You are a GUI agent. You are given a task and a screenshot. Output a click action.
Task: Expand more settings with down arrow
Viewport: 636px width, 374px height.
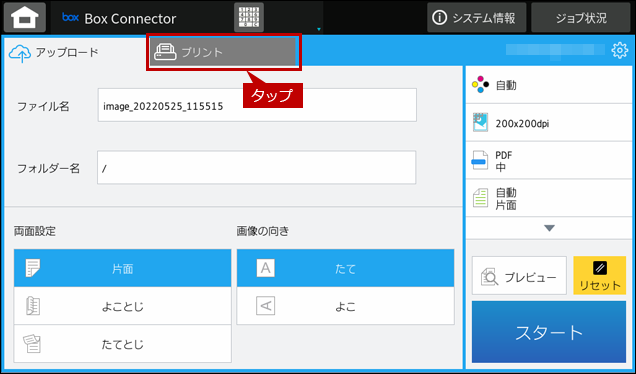tap(549, 228)
